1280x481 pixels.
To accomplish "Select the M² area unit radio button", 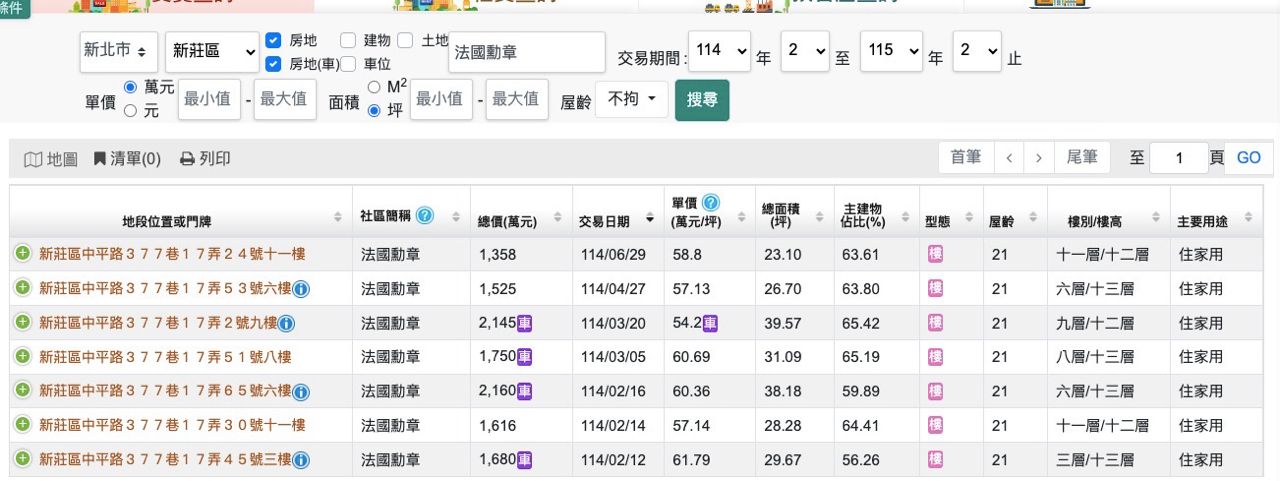I will pyautogui.click(x=374, y=87).
